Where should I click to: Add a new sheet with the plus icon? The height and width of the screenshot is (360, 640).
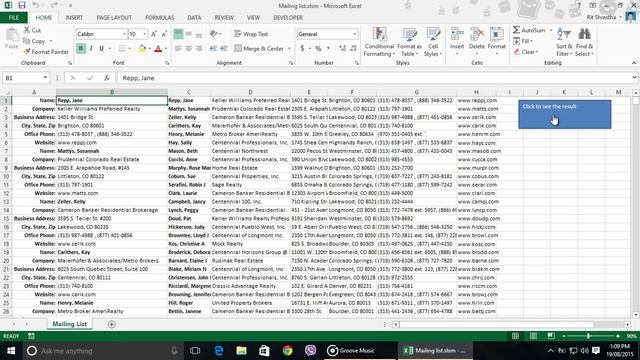coord(111,324)
